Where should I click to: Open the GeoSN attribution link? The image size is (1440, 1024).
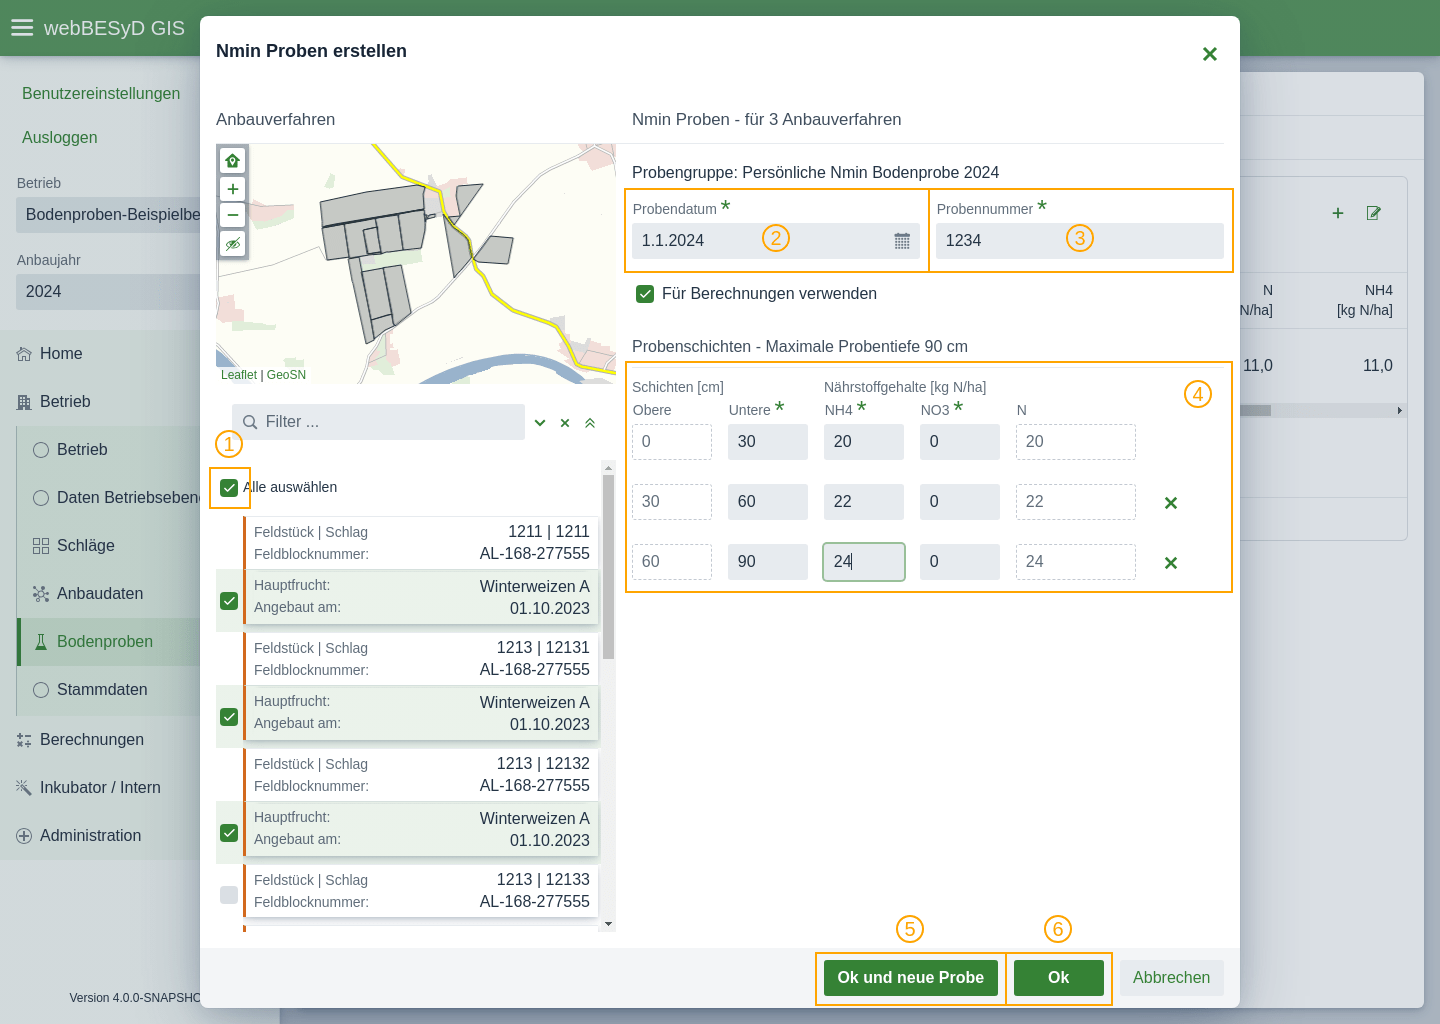click(286, 375)
